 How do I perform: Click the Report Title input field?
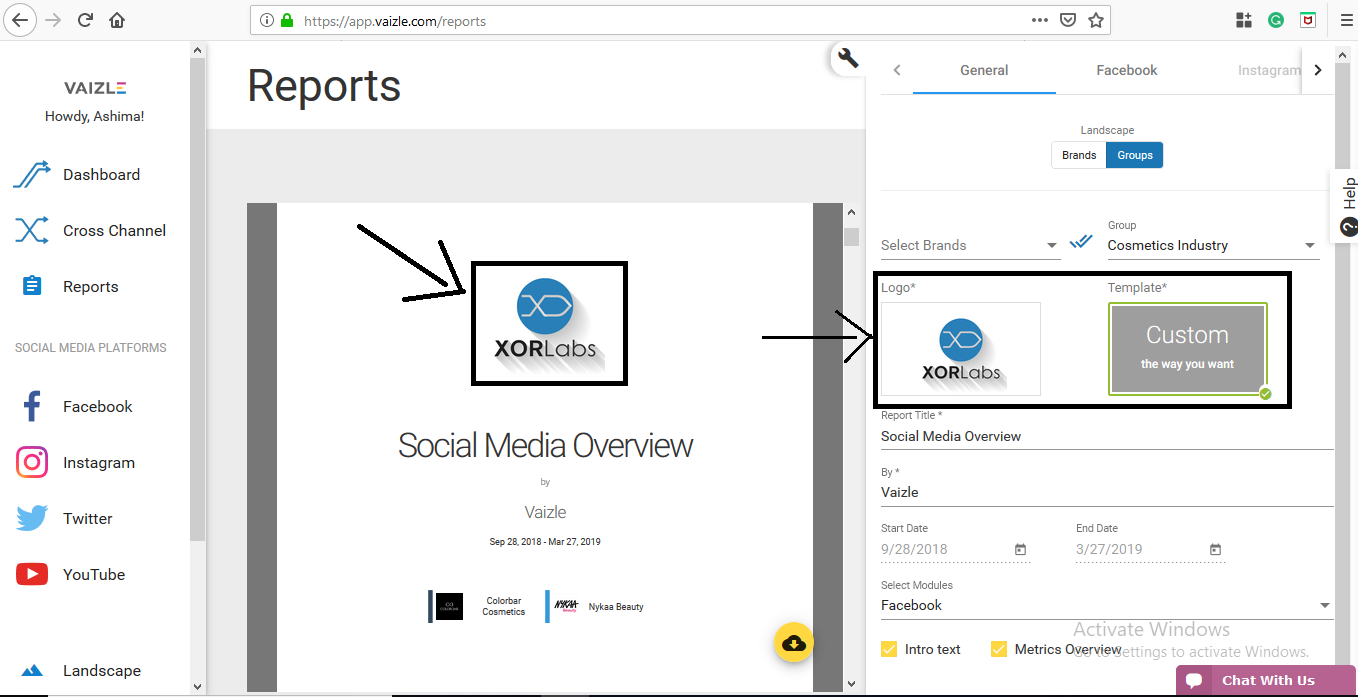pos(1107,436)
